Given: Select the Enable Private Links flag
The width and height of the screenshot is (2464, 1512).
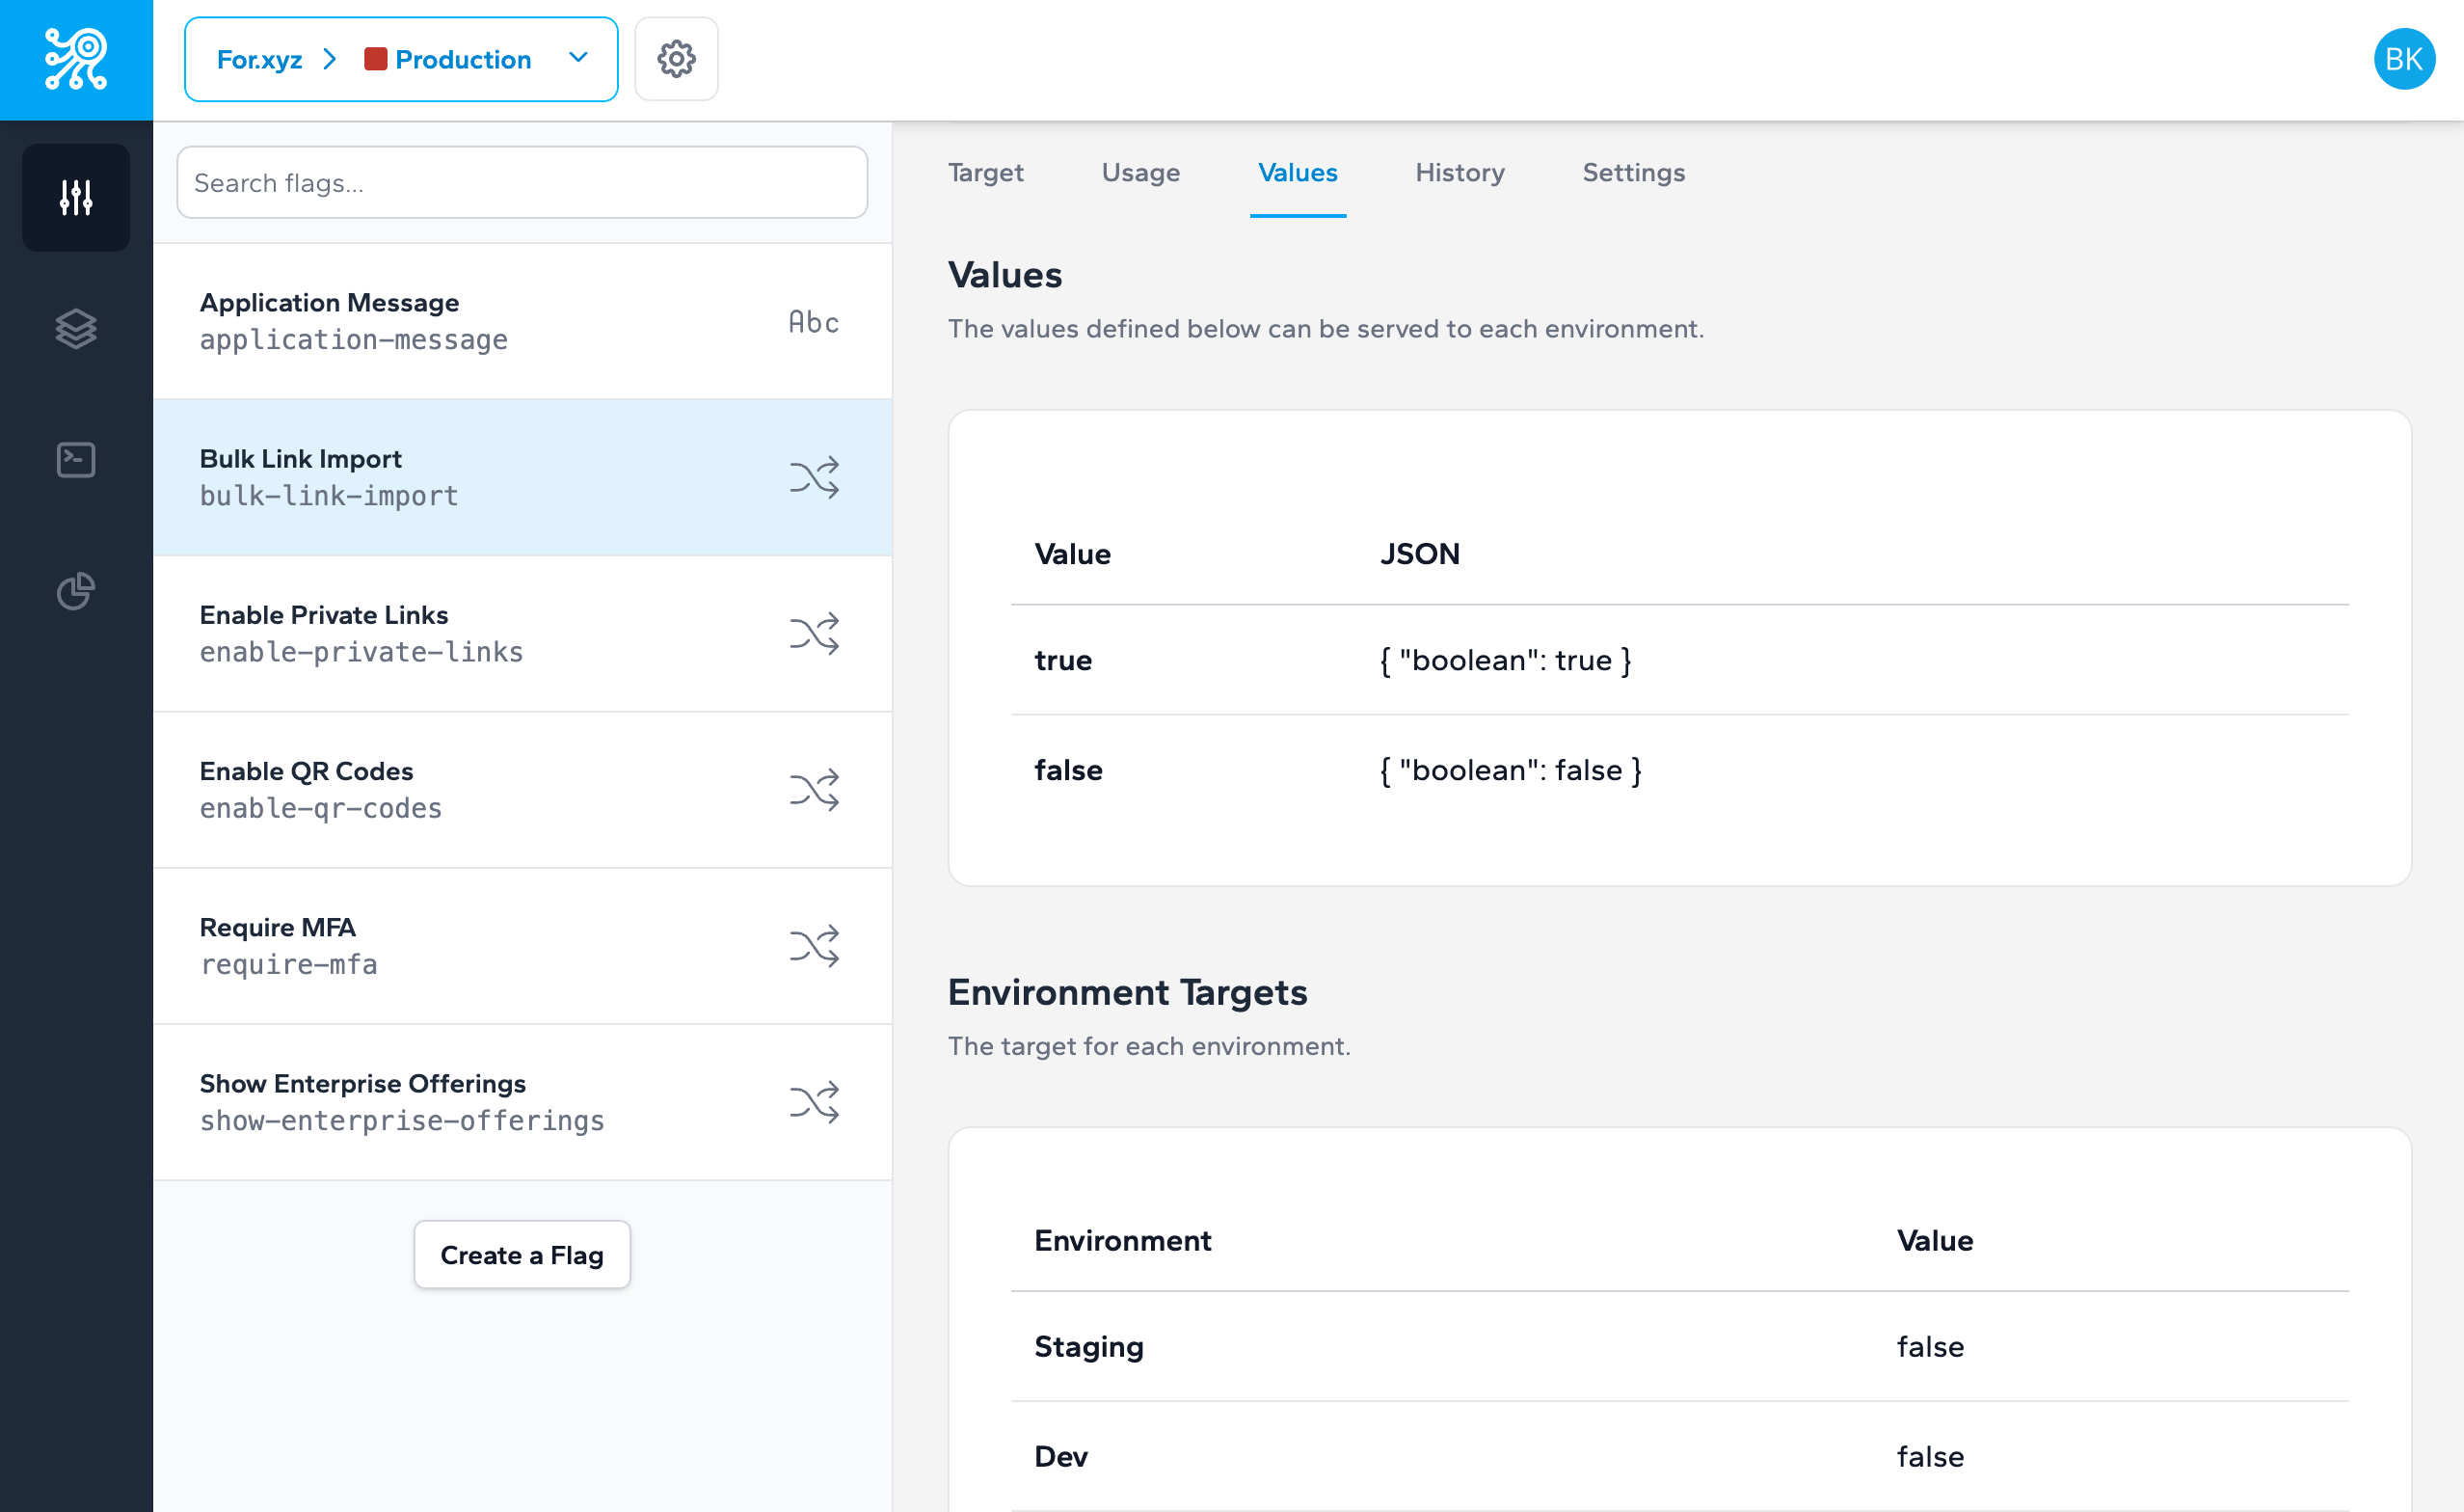Looking at the screenshot, I should pyautogui.click(x=400, y=633).
